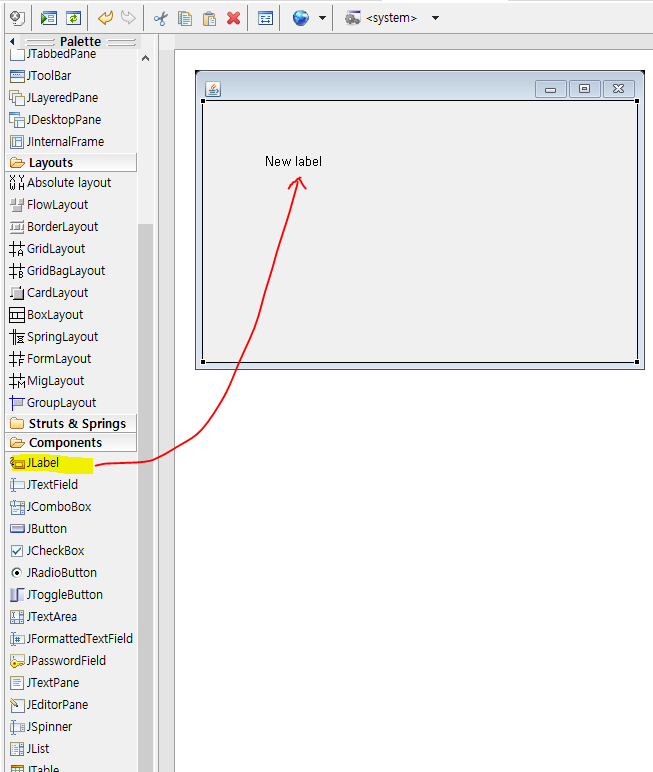Click the palette scrollbar up arrow
Viewport: 653px width, 772px height.
(145, 59)
